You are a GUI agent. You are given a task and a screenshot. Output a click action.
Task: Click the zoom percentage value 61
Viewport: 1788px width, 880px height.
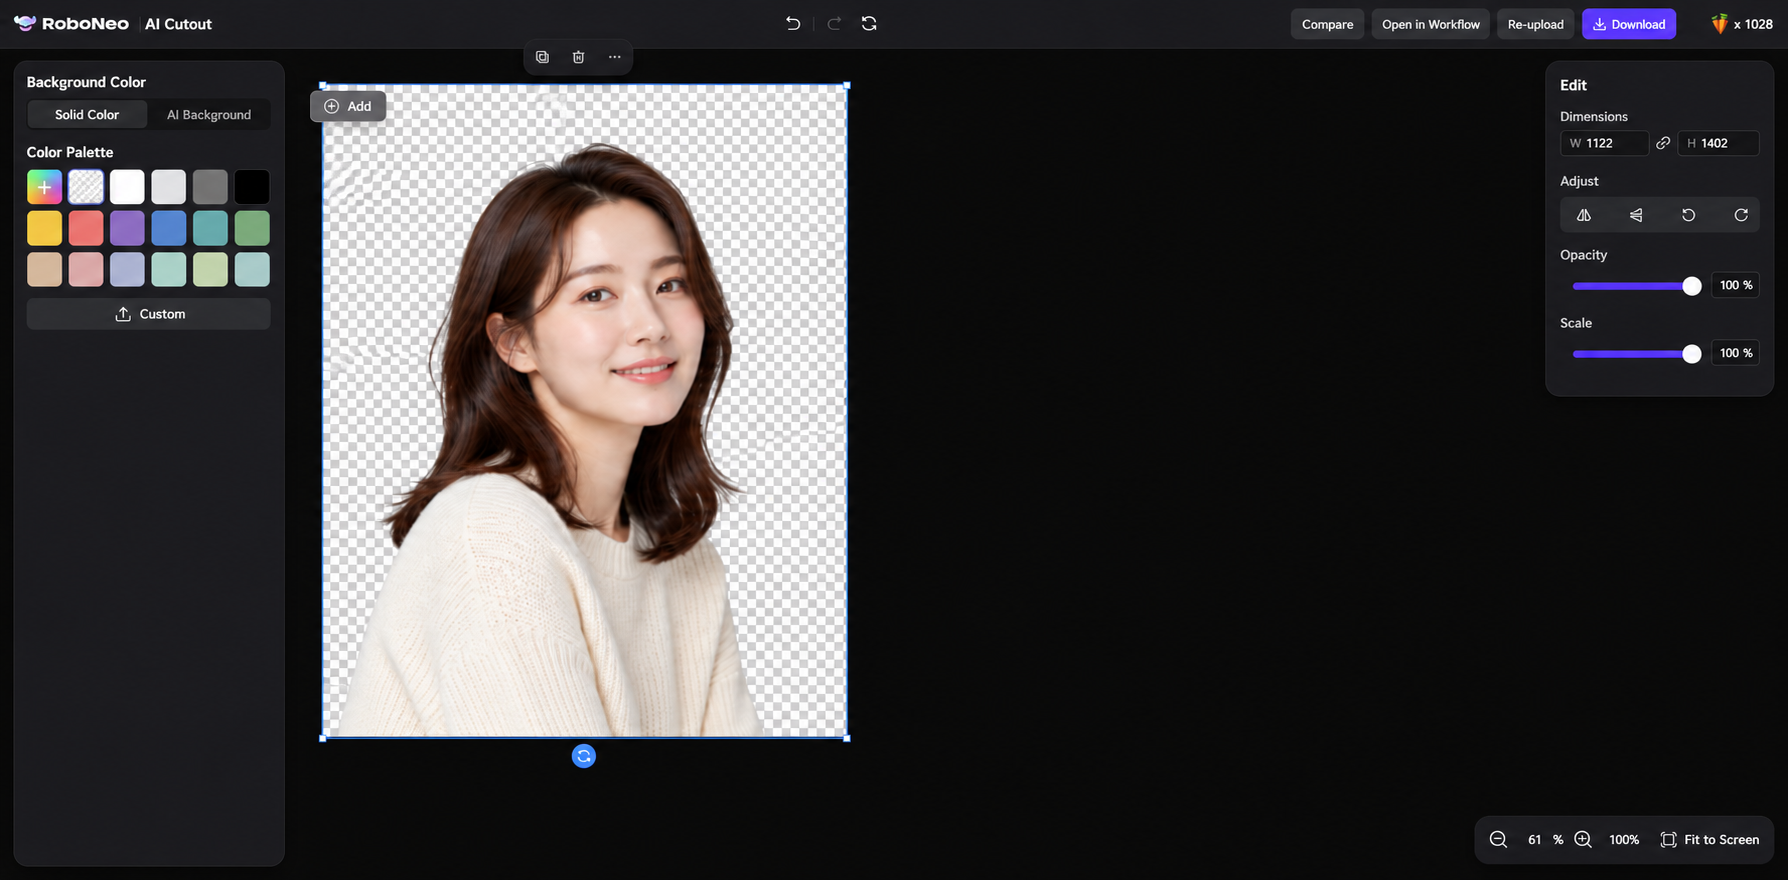point(1535,840)
